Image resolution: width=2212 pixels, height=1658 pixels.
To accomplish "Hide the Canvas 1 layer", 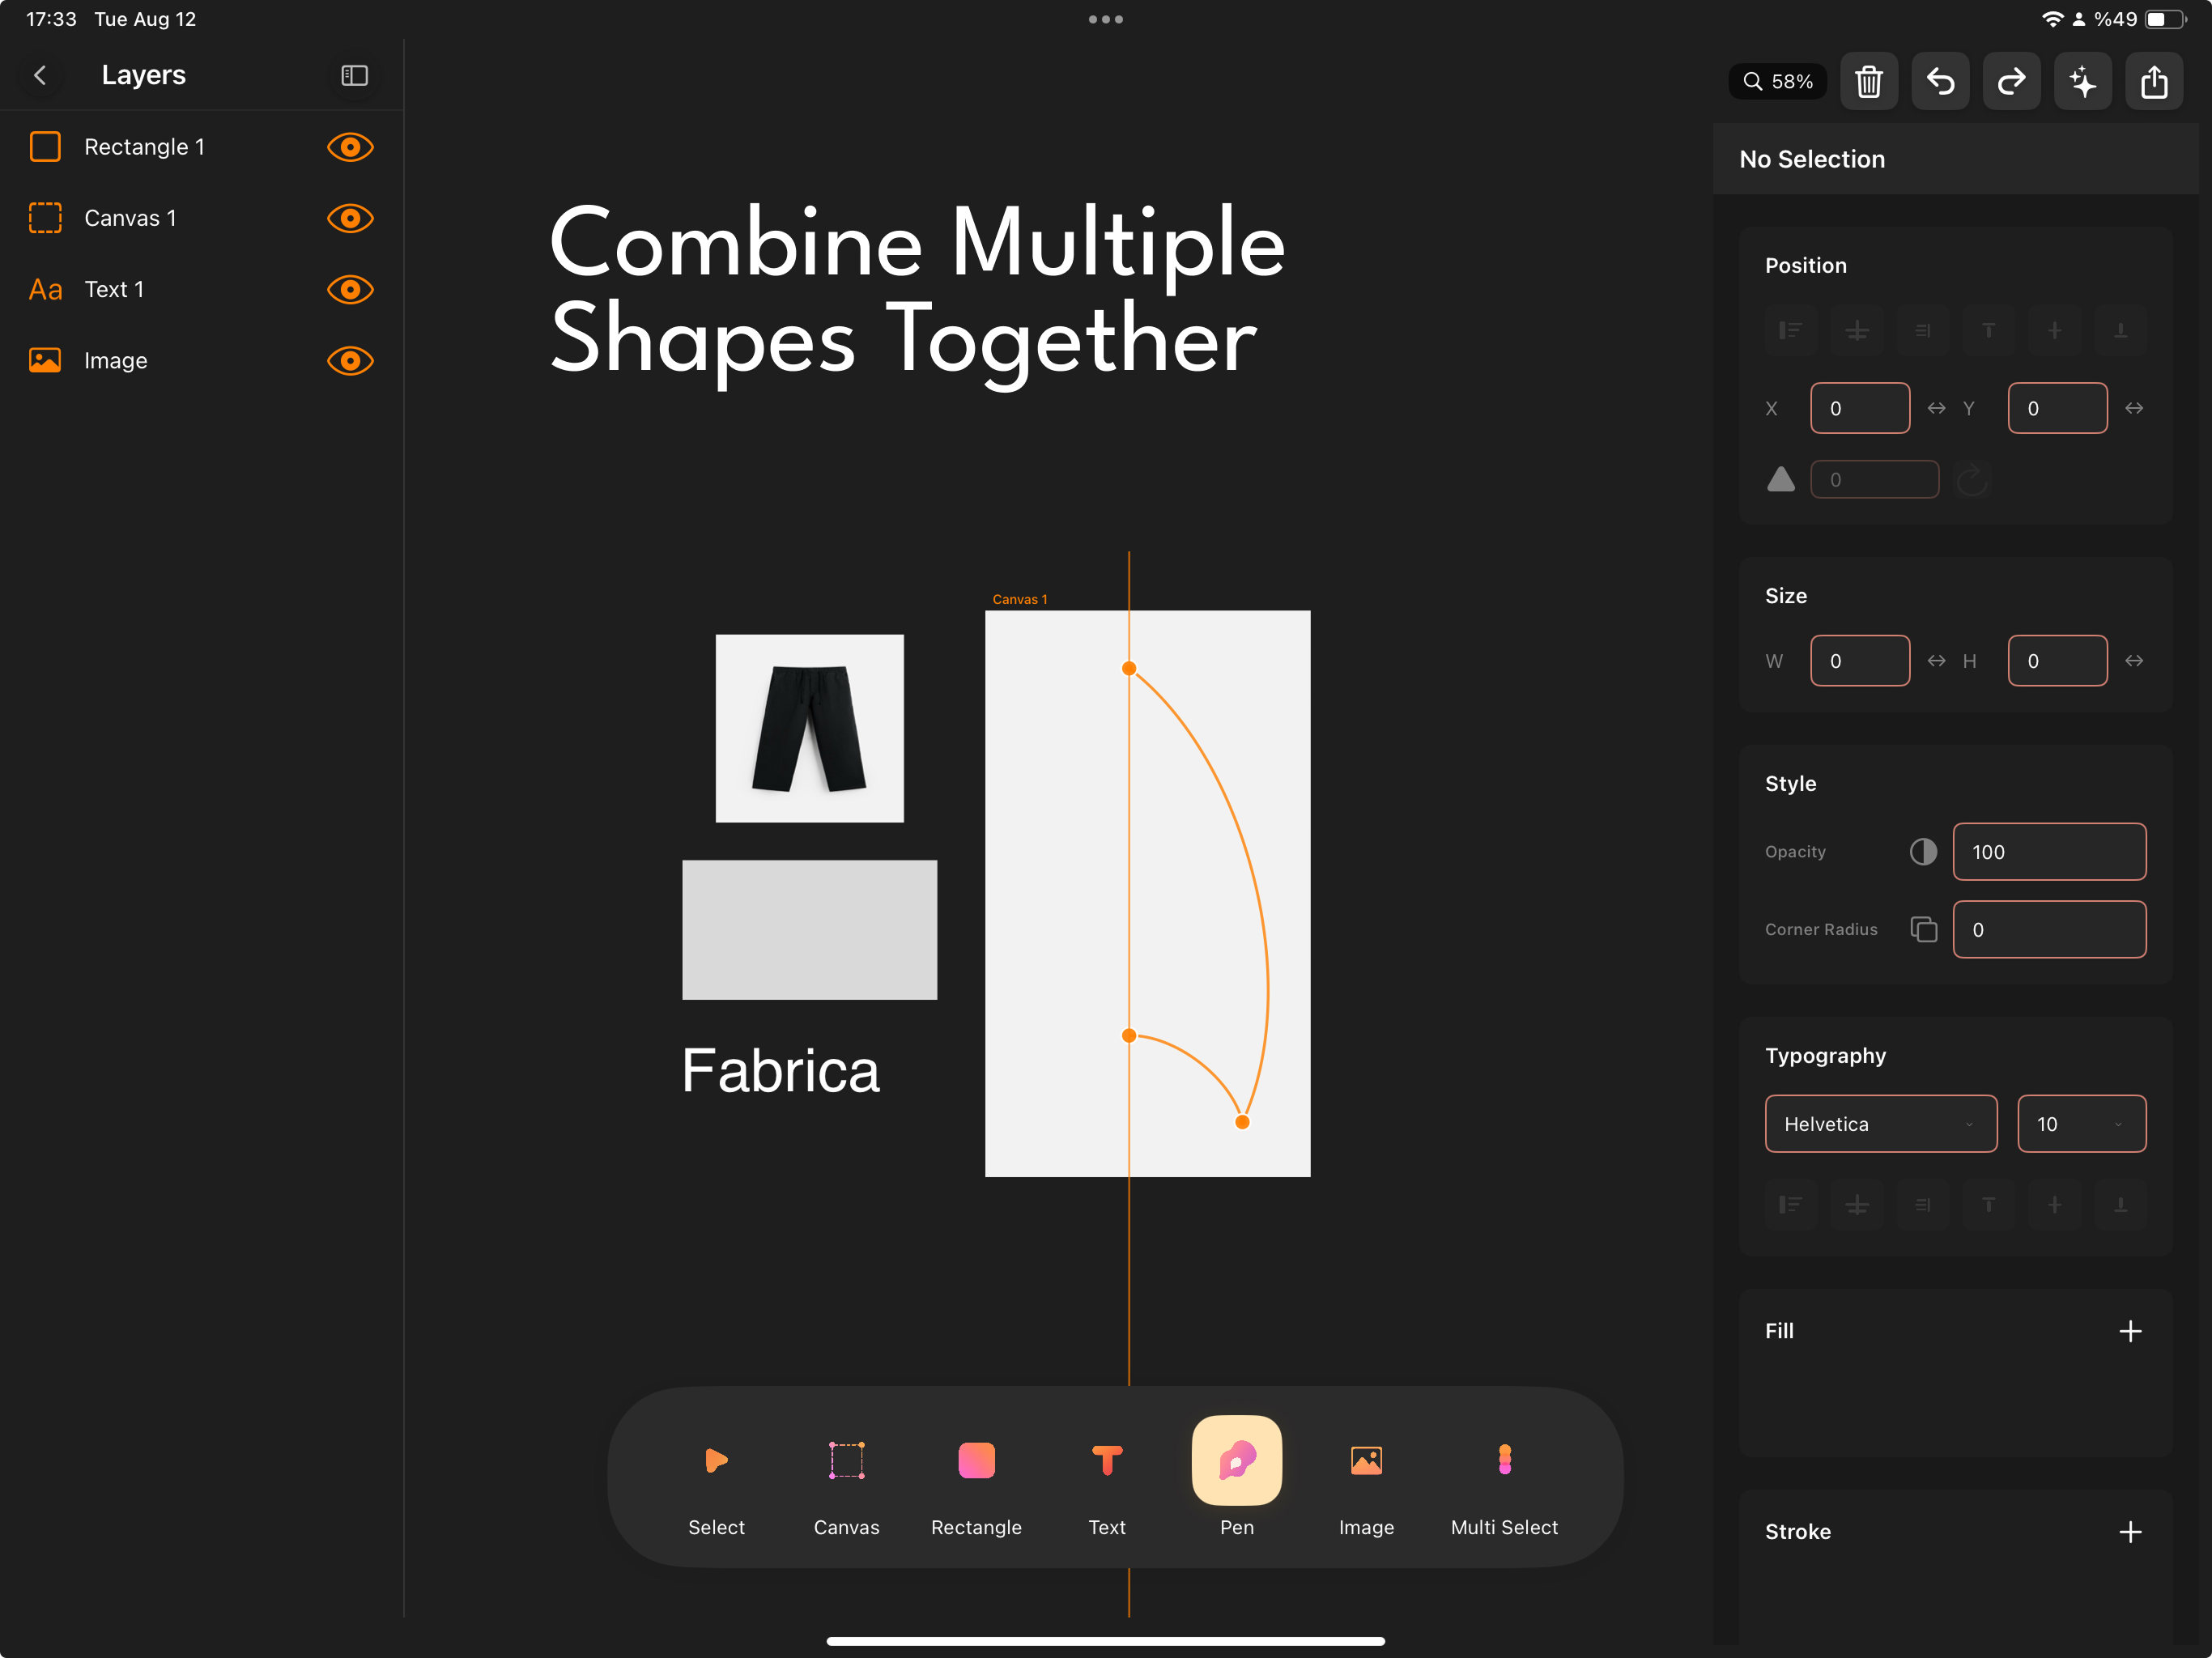I will pos(350,218).
